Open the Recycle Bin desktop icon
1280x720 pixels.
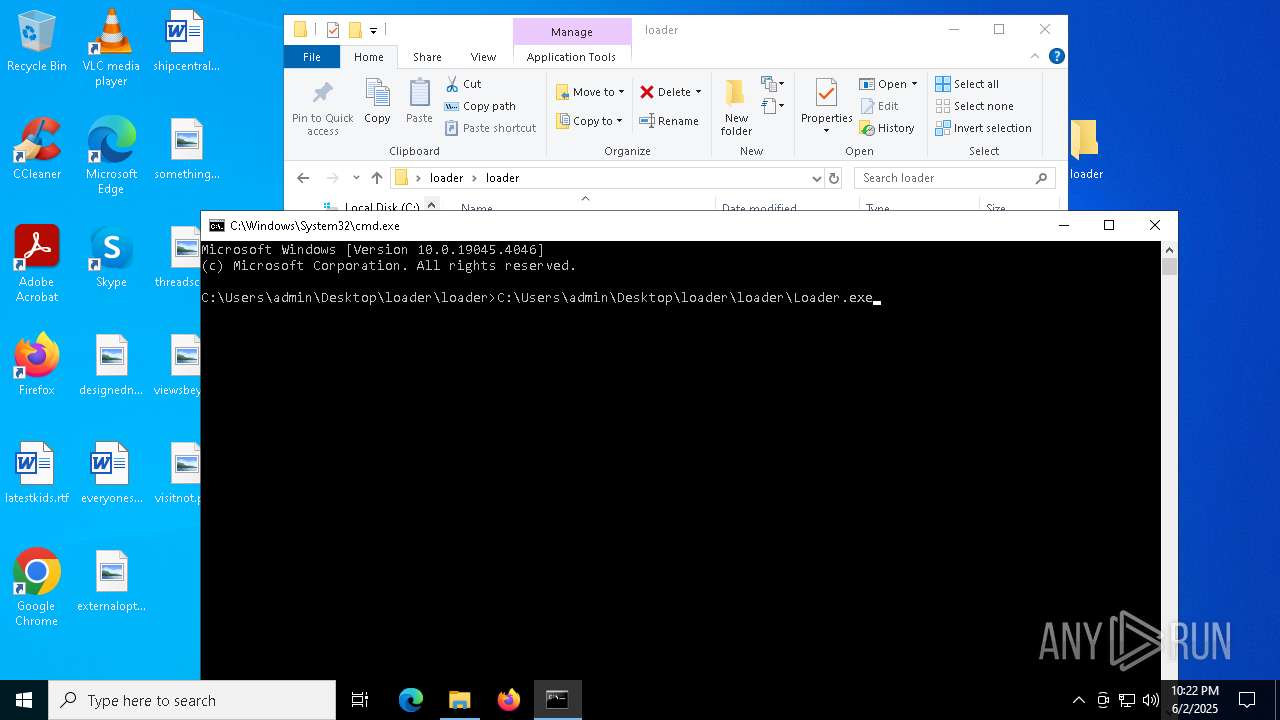[37, 42]
